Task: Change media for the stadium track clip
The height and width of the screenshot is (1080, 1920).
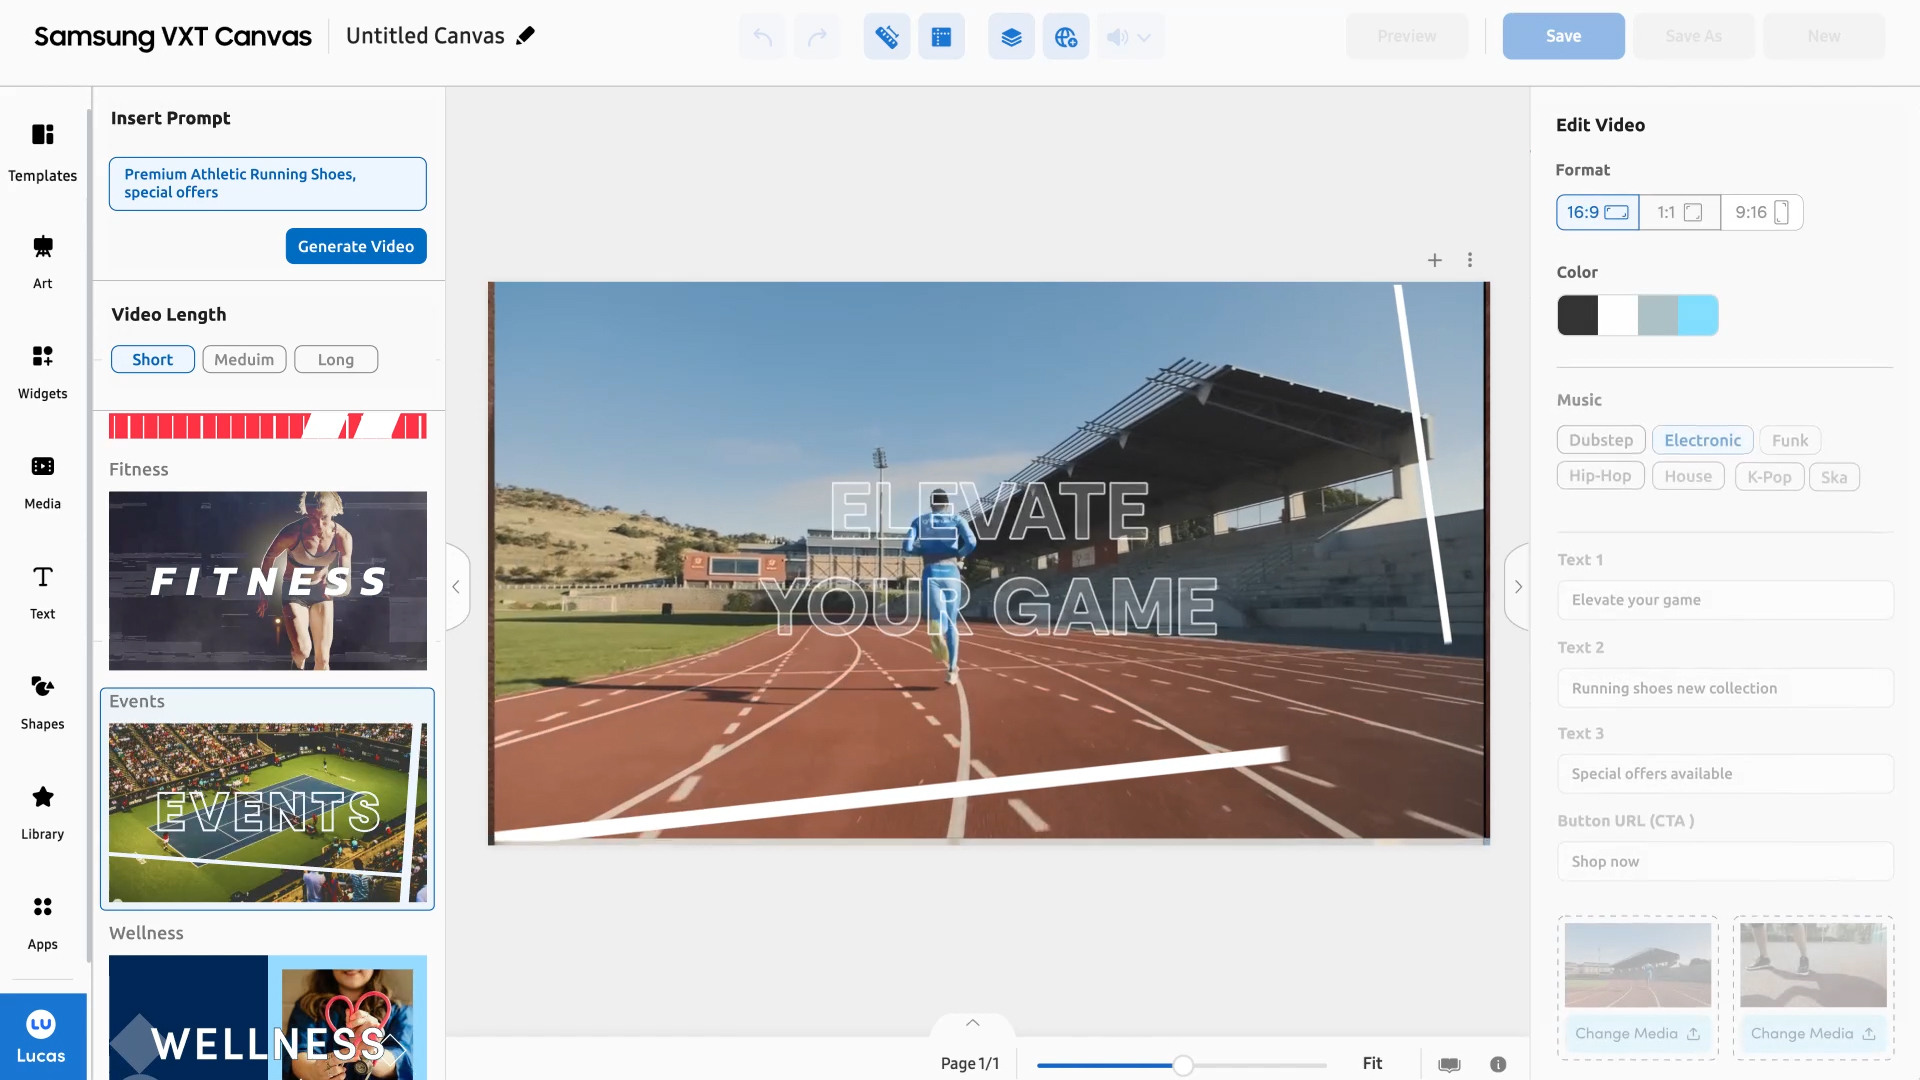Action: point(1637,1033)
